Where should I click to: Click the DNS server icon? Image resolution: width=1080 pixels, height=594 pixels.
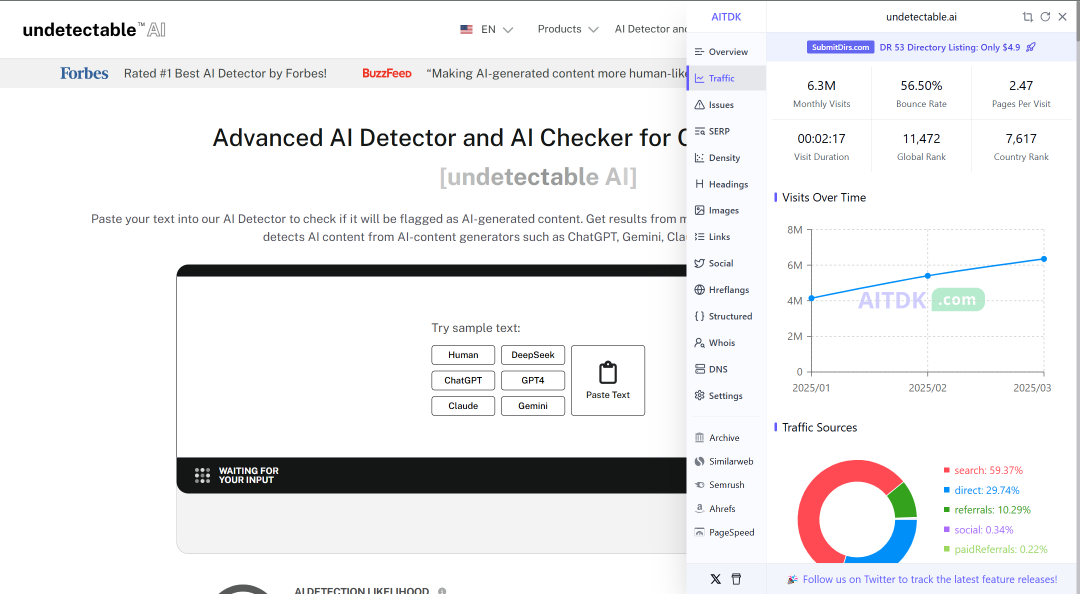[700, 369]
